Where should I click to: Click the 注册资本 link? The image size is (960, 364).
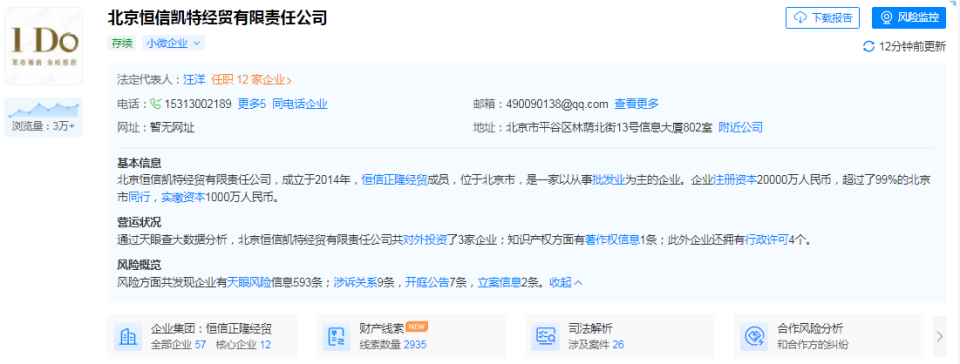click(735, 180)
